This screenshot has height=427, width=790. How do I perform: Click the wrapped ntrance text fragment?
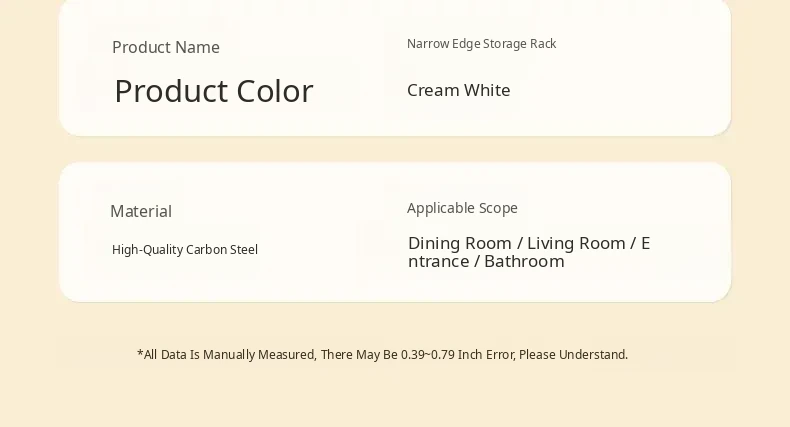click(x=437, y=262)
